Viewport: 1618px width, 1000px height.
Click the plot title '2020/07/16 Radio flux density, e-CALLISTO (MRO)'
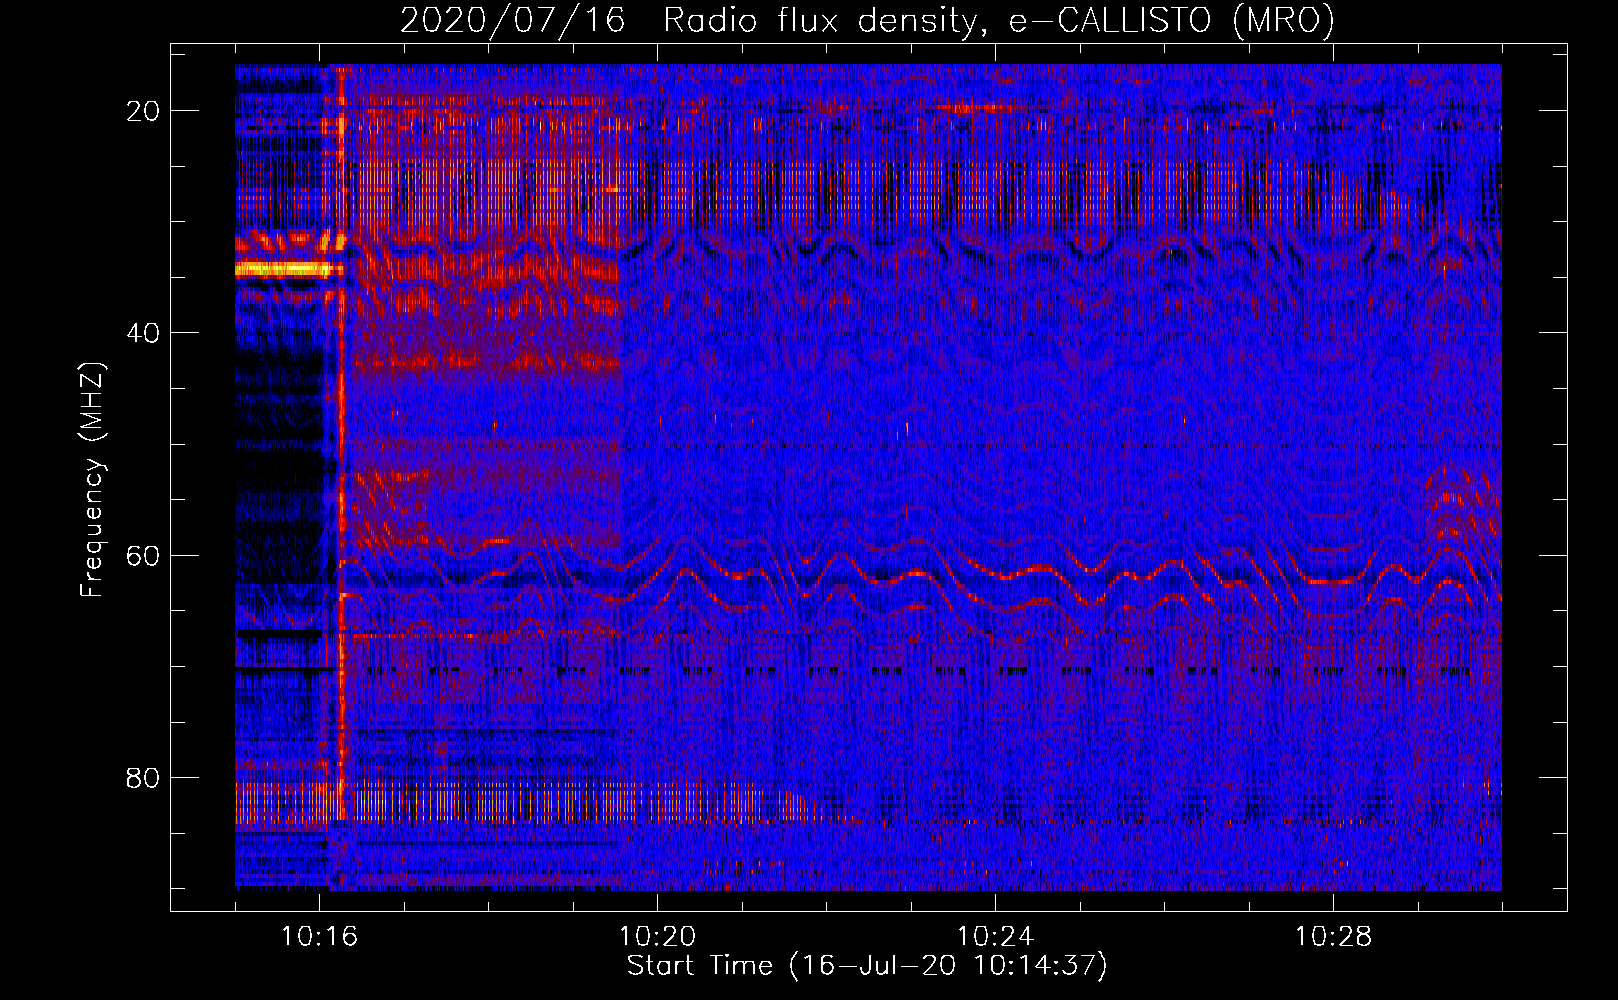point(867,20)
